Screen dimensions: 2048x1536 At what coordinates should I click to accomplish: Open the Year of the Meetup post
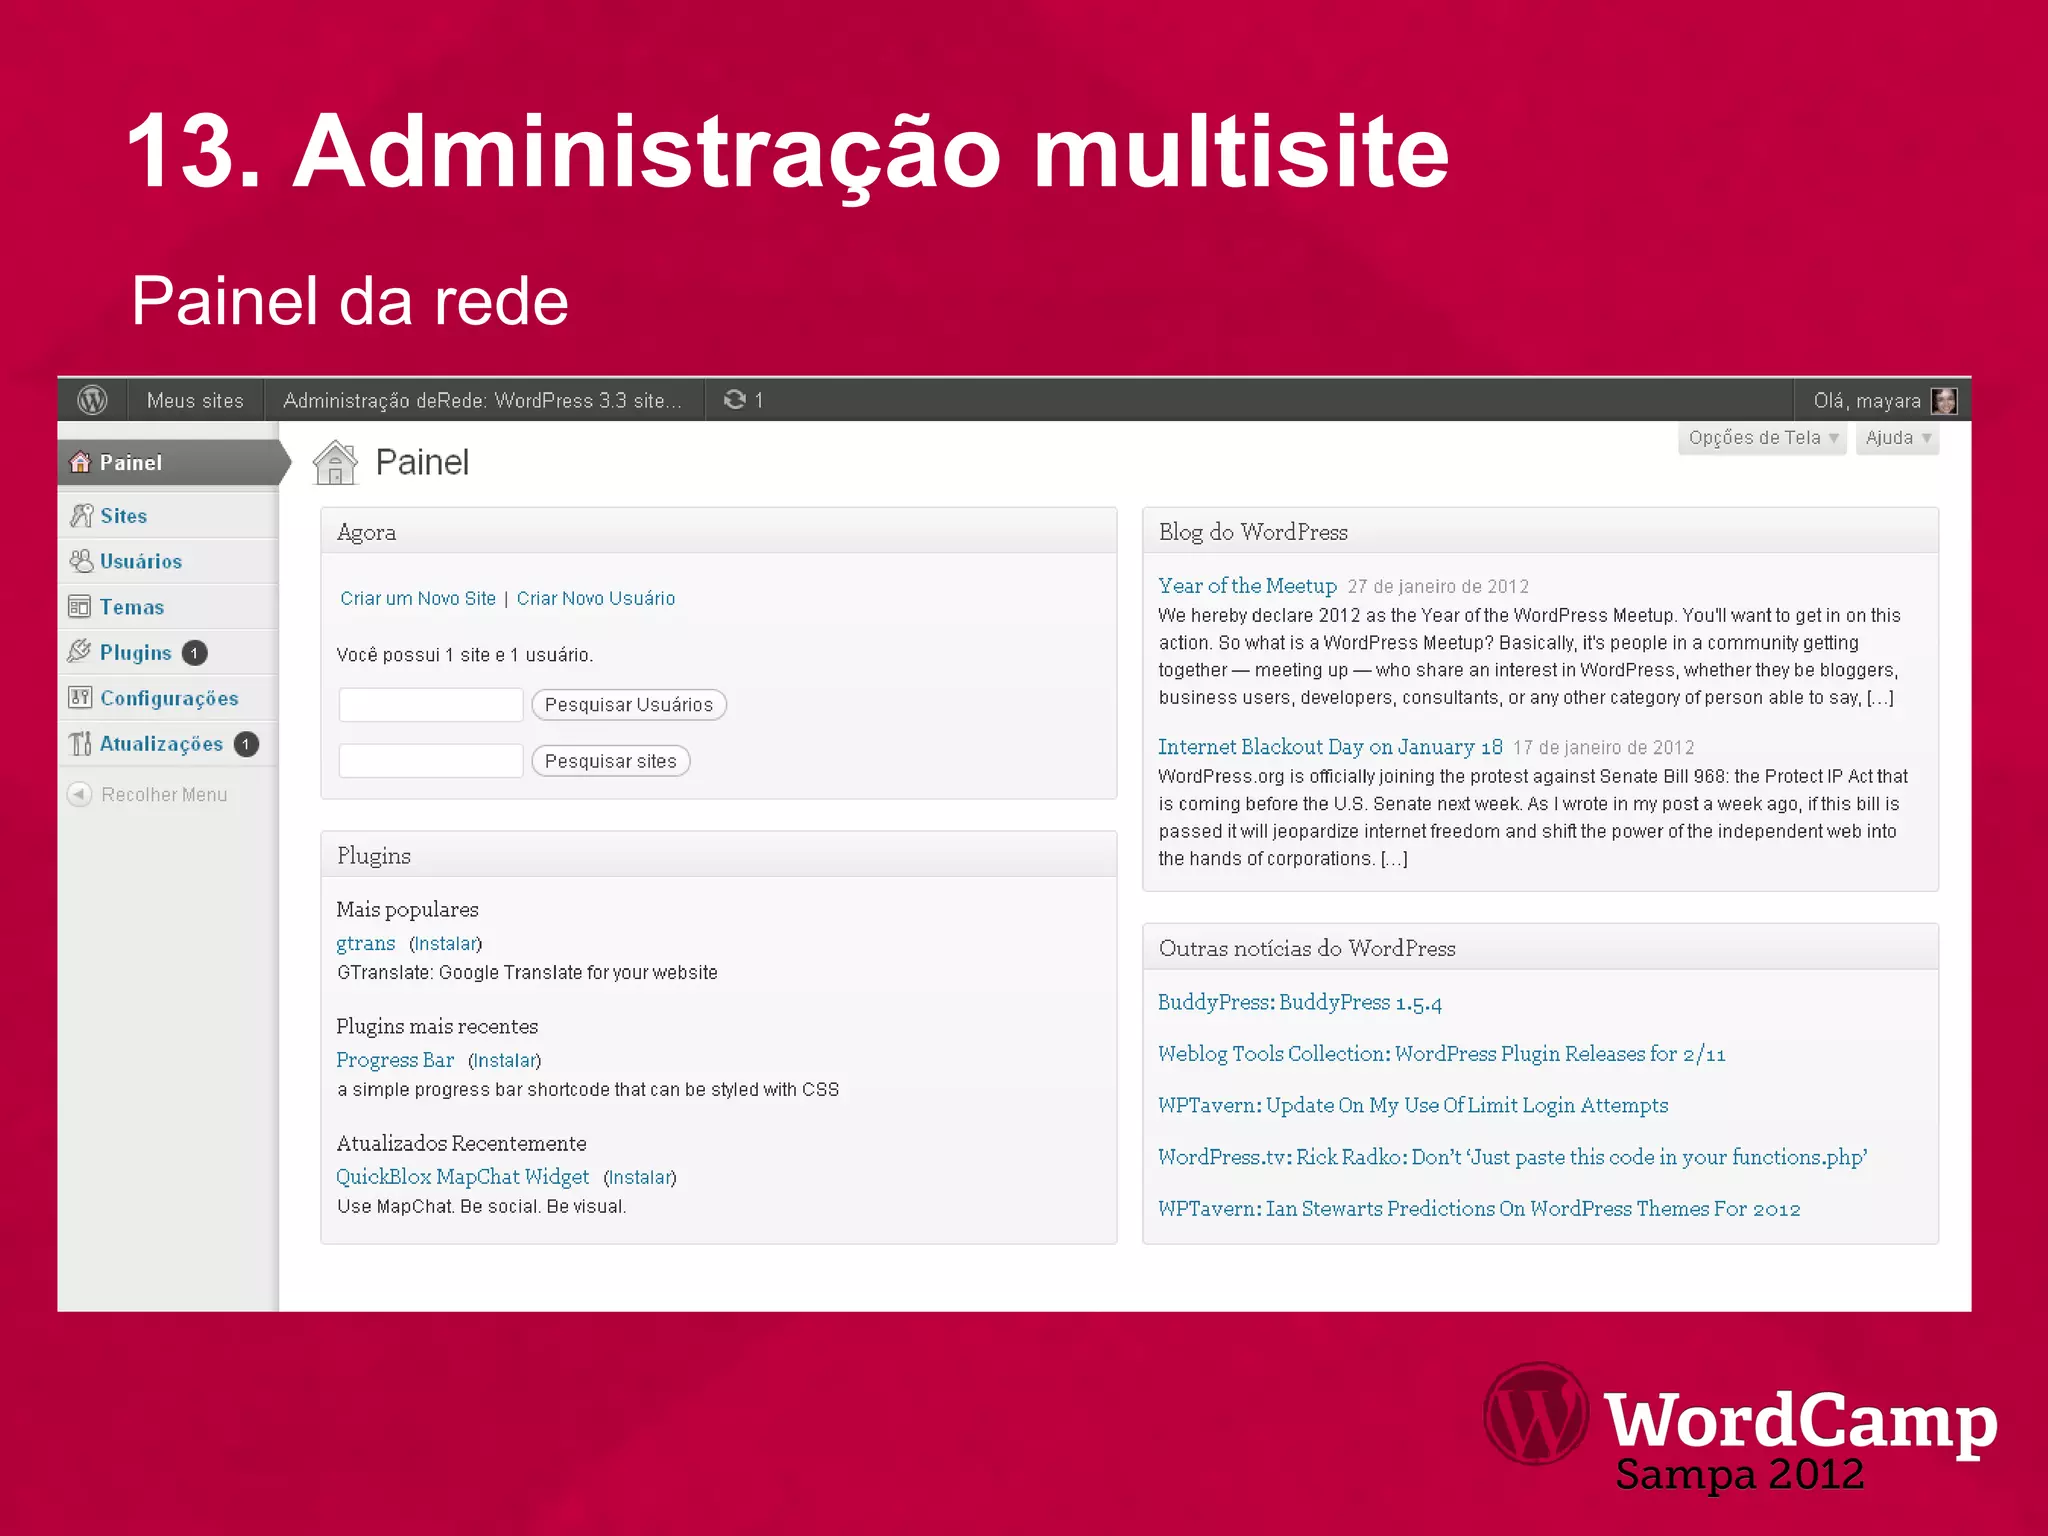[1248, 586]
